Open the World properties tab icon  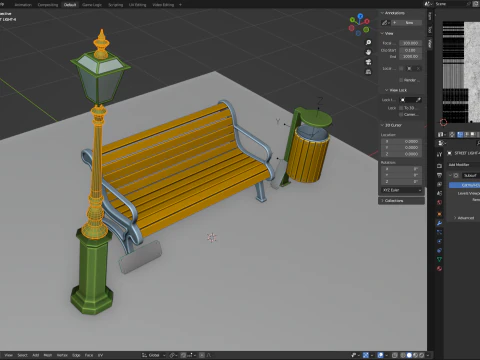(x=439, y=203)
